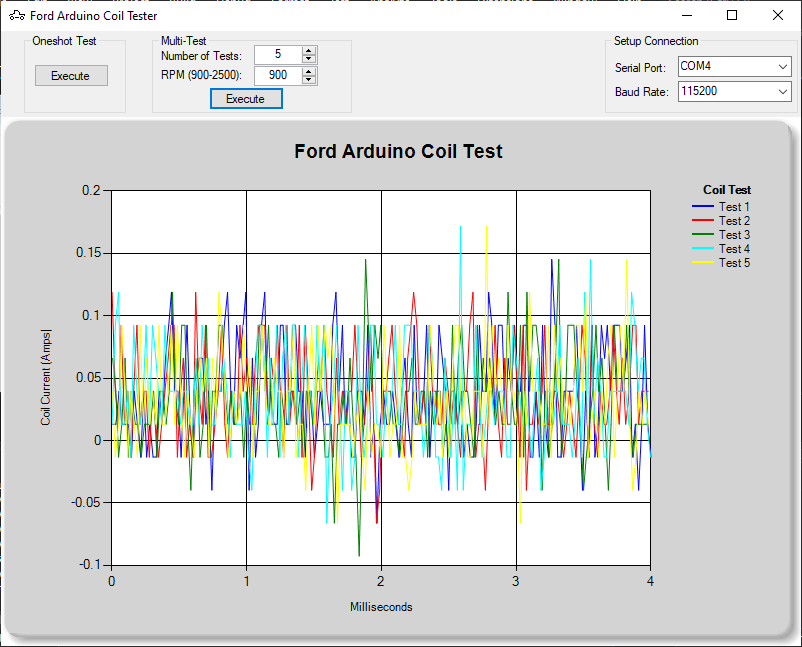The image size is (802, 647).
Task: Maximize the Coil Tester window
Action: (732, 16)
